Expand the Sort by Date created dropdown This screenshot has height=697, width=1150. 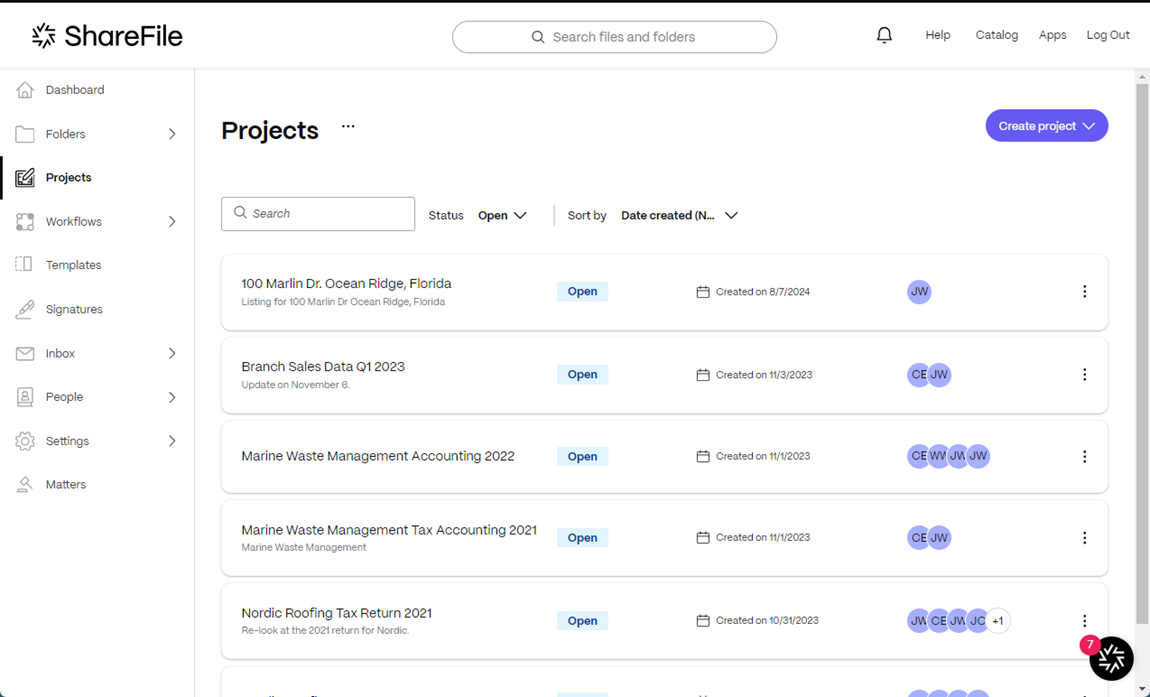pyautogui.click(x=680, y=215)
